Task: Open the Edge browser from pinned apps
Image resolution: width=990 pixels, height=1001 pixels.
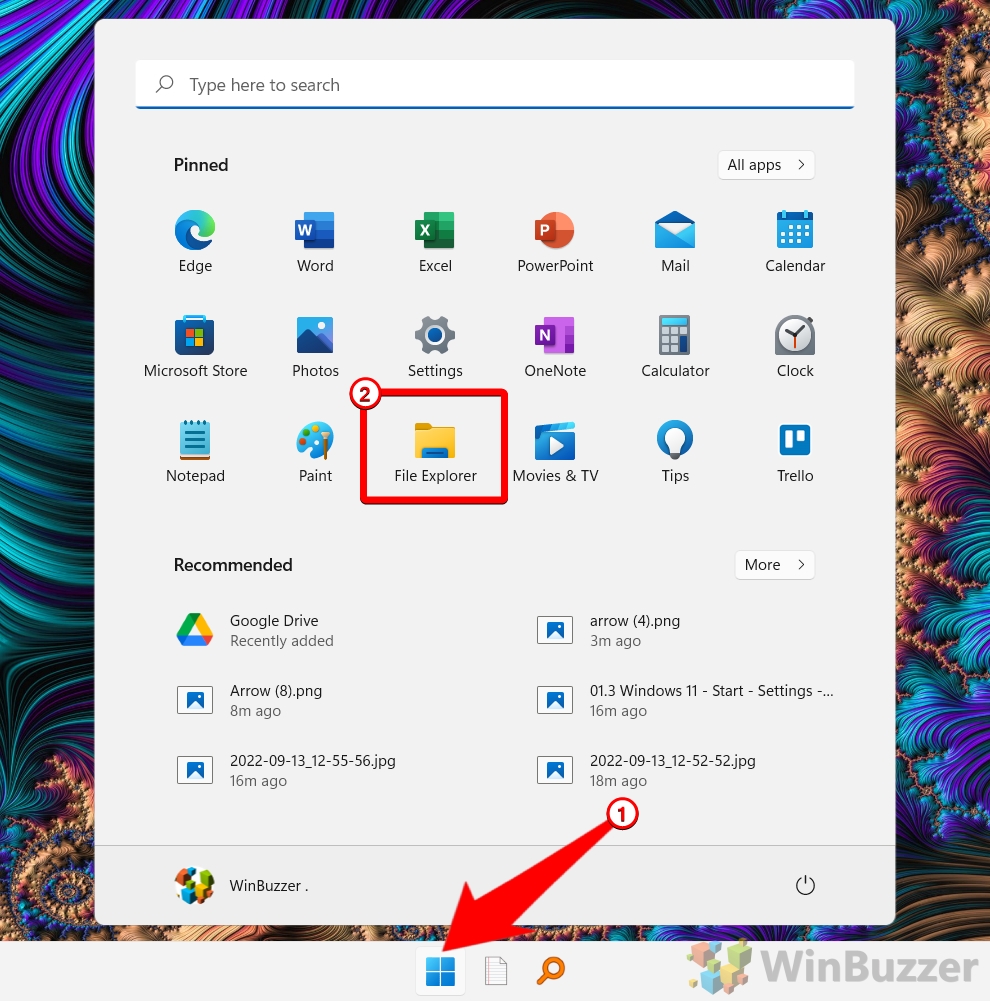Action: [195, 241]
